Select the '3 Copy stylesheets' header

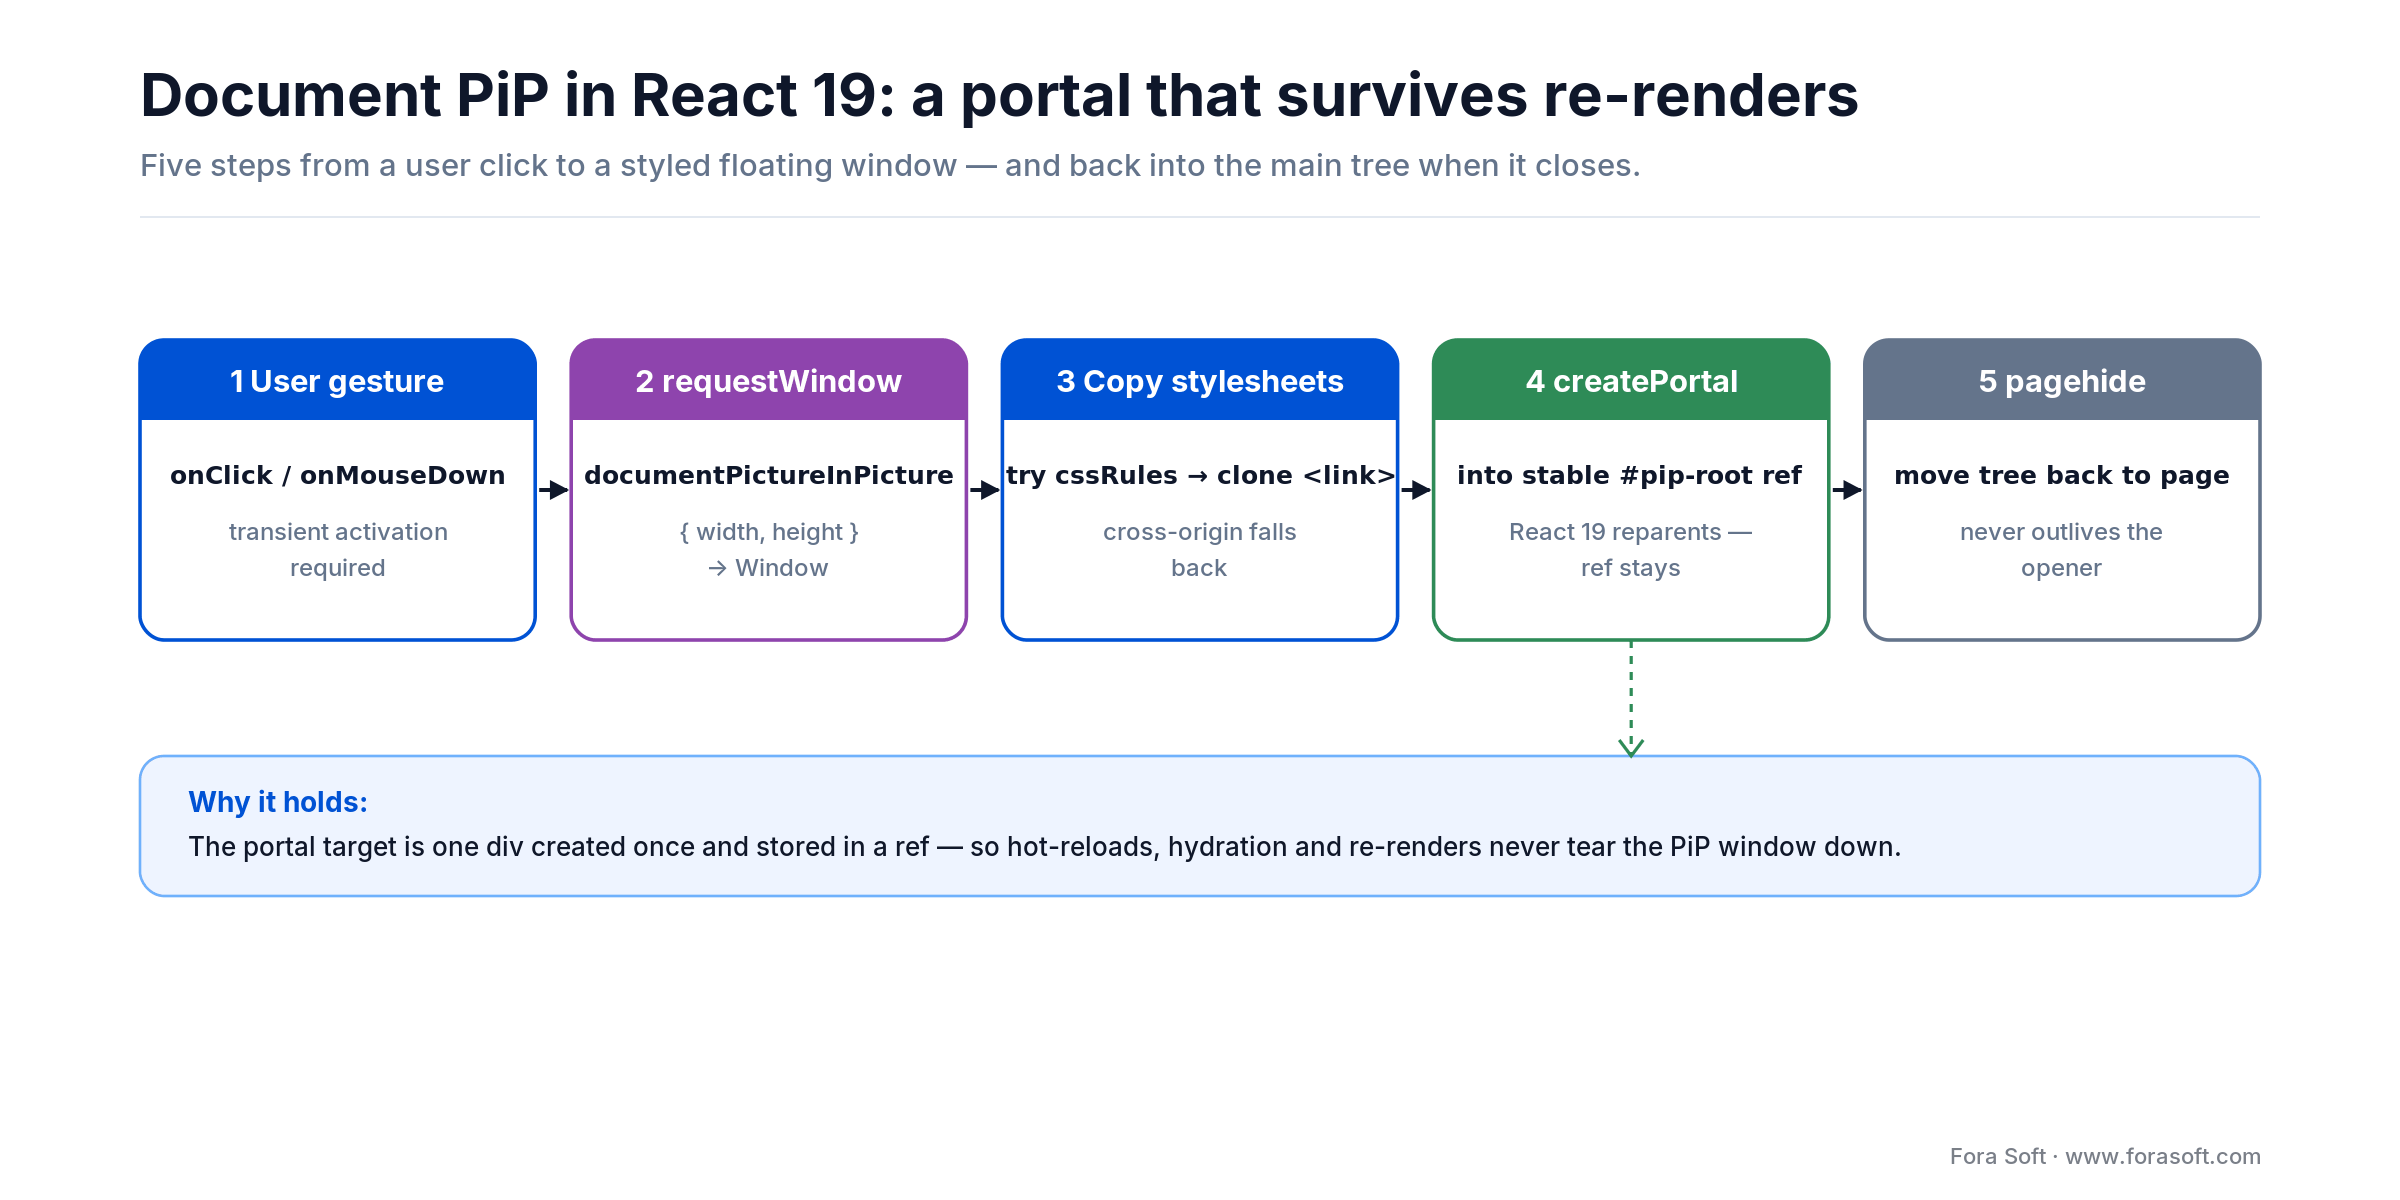click(x=1200, y=380)
